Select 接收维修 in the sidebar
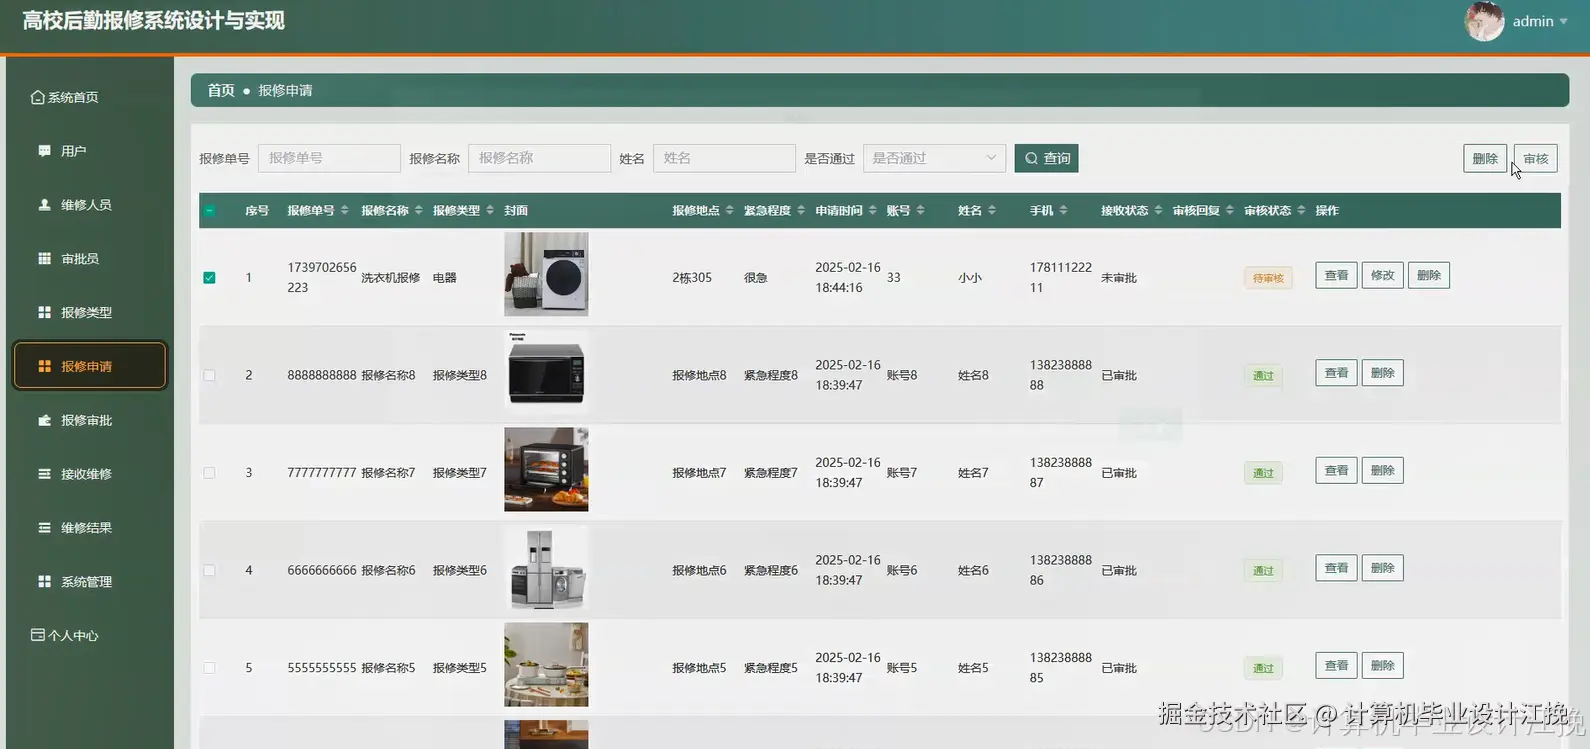The height and width of the screenshot is (749, 1590). pyautogui.click(x=88, y=474)
